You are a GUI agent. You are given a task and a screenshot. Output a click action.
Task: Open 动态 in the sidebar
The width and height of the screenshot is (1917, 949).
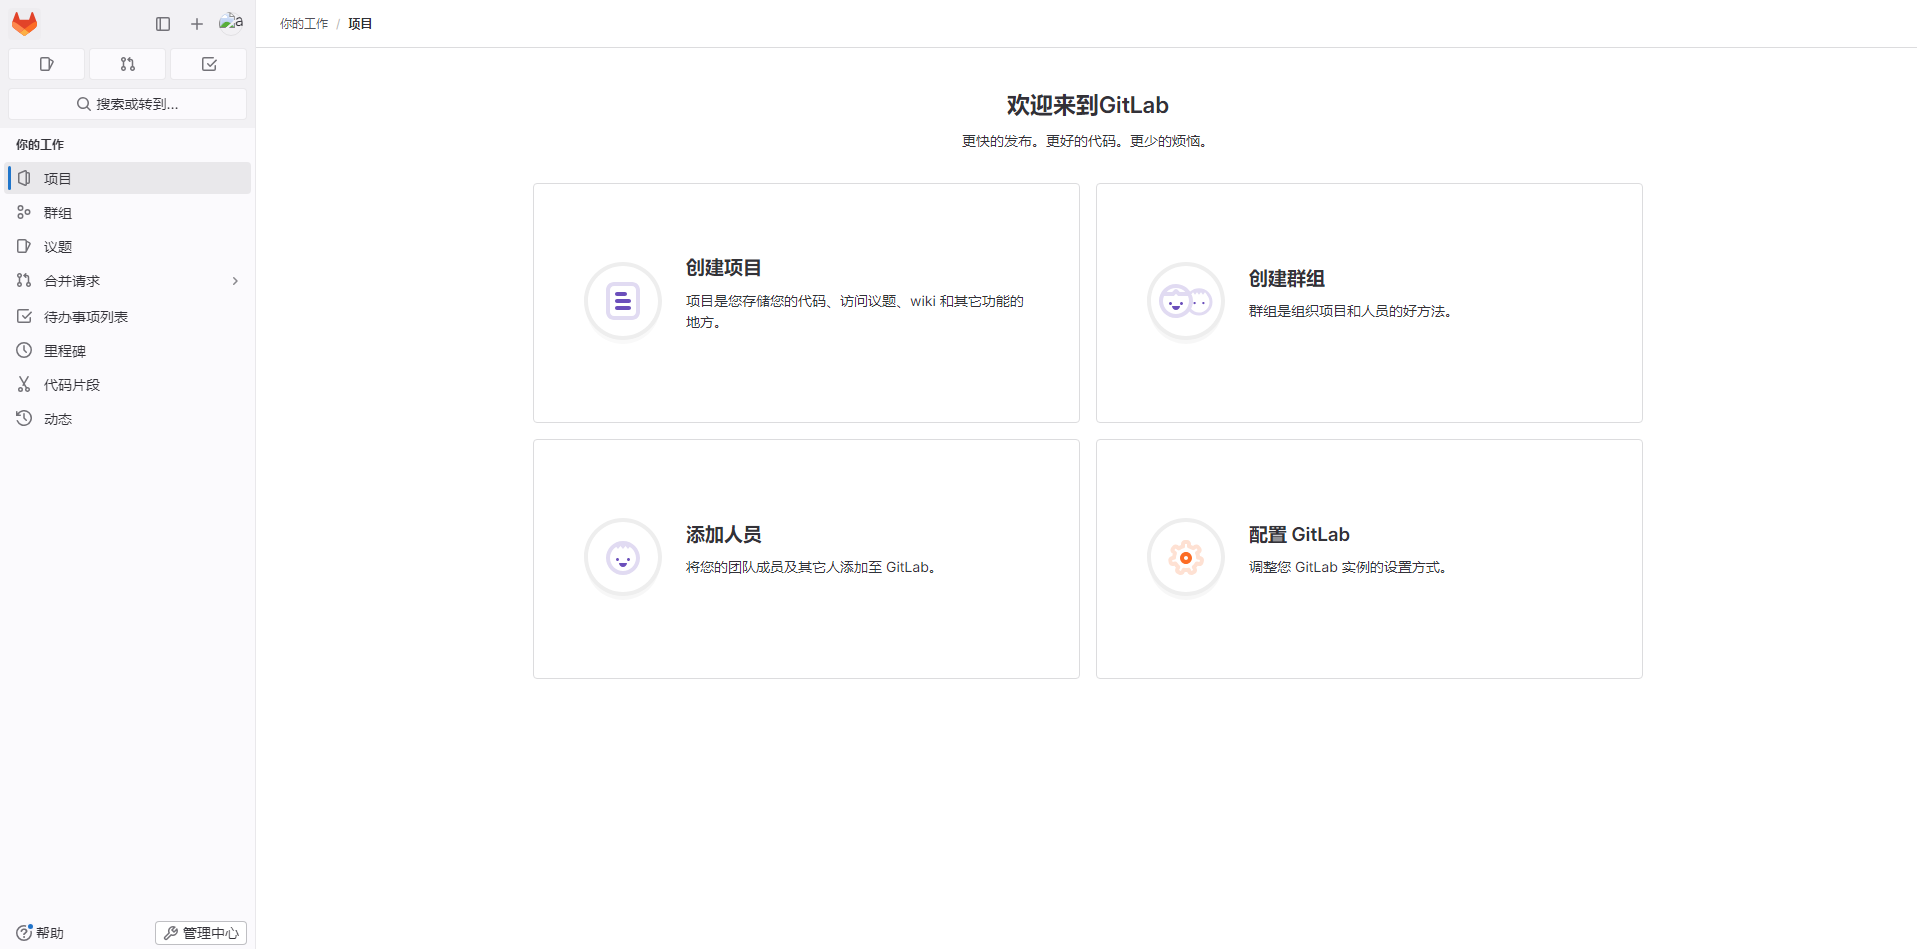coord(128,418)
